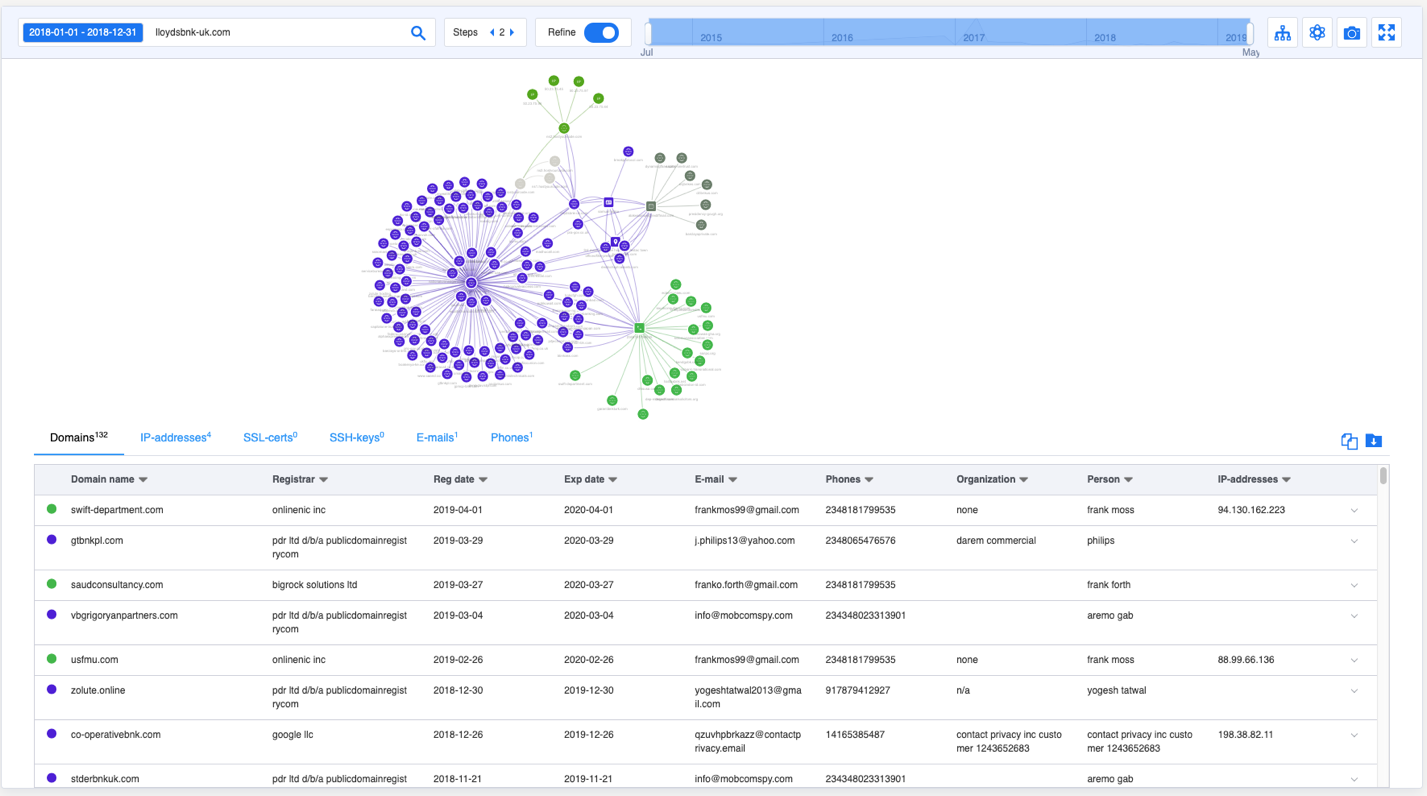This screenshot has height=796, width=1427.
Task: Select domain co-operativebnk.com in the table
Action: coord(116,735)
